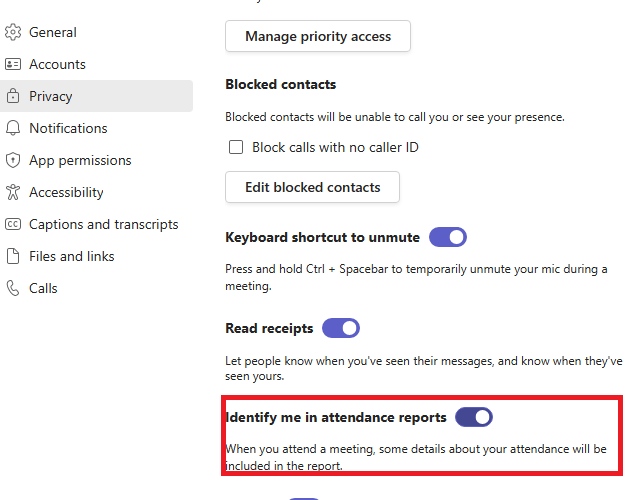Click Edit blocked contacts button
The width and height of the screenshot is (633, 500).
[x=312, y=187]
